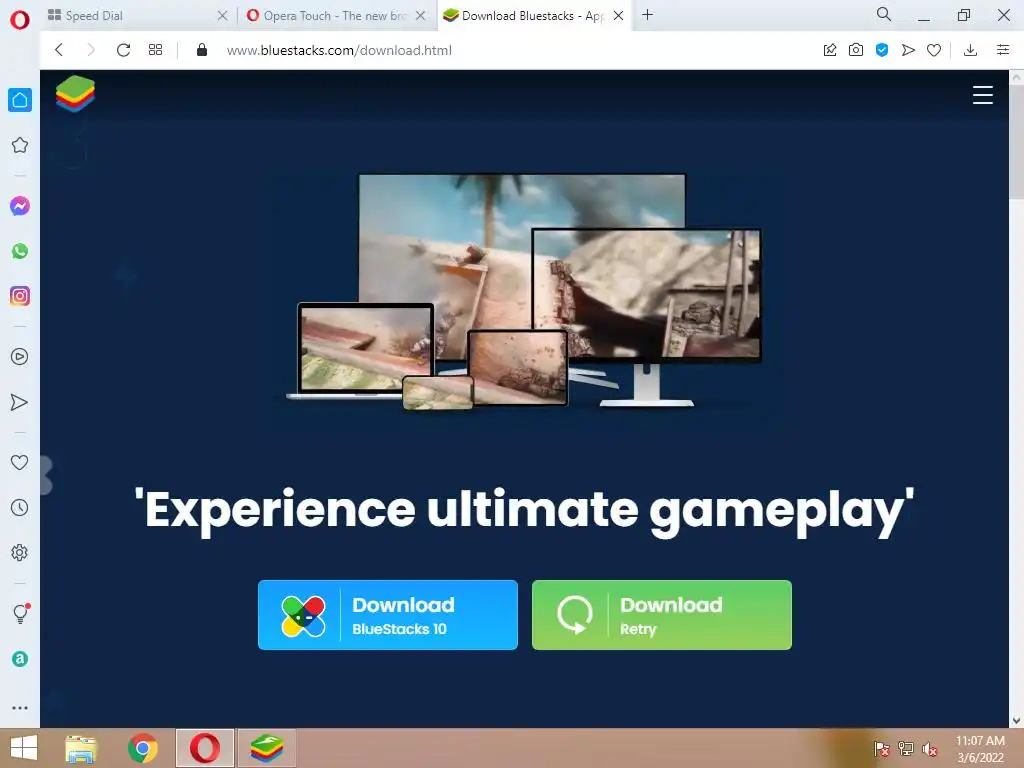Close the Opera Touch tab
Screen dimensions: 1024x768
click(x=421, y=16)
